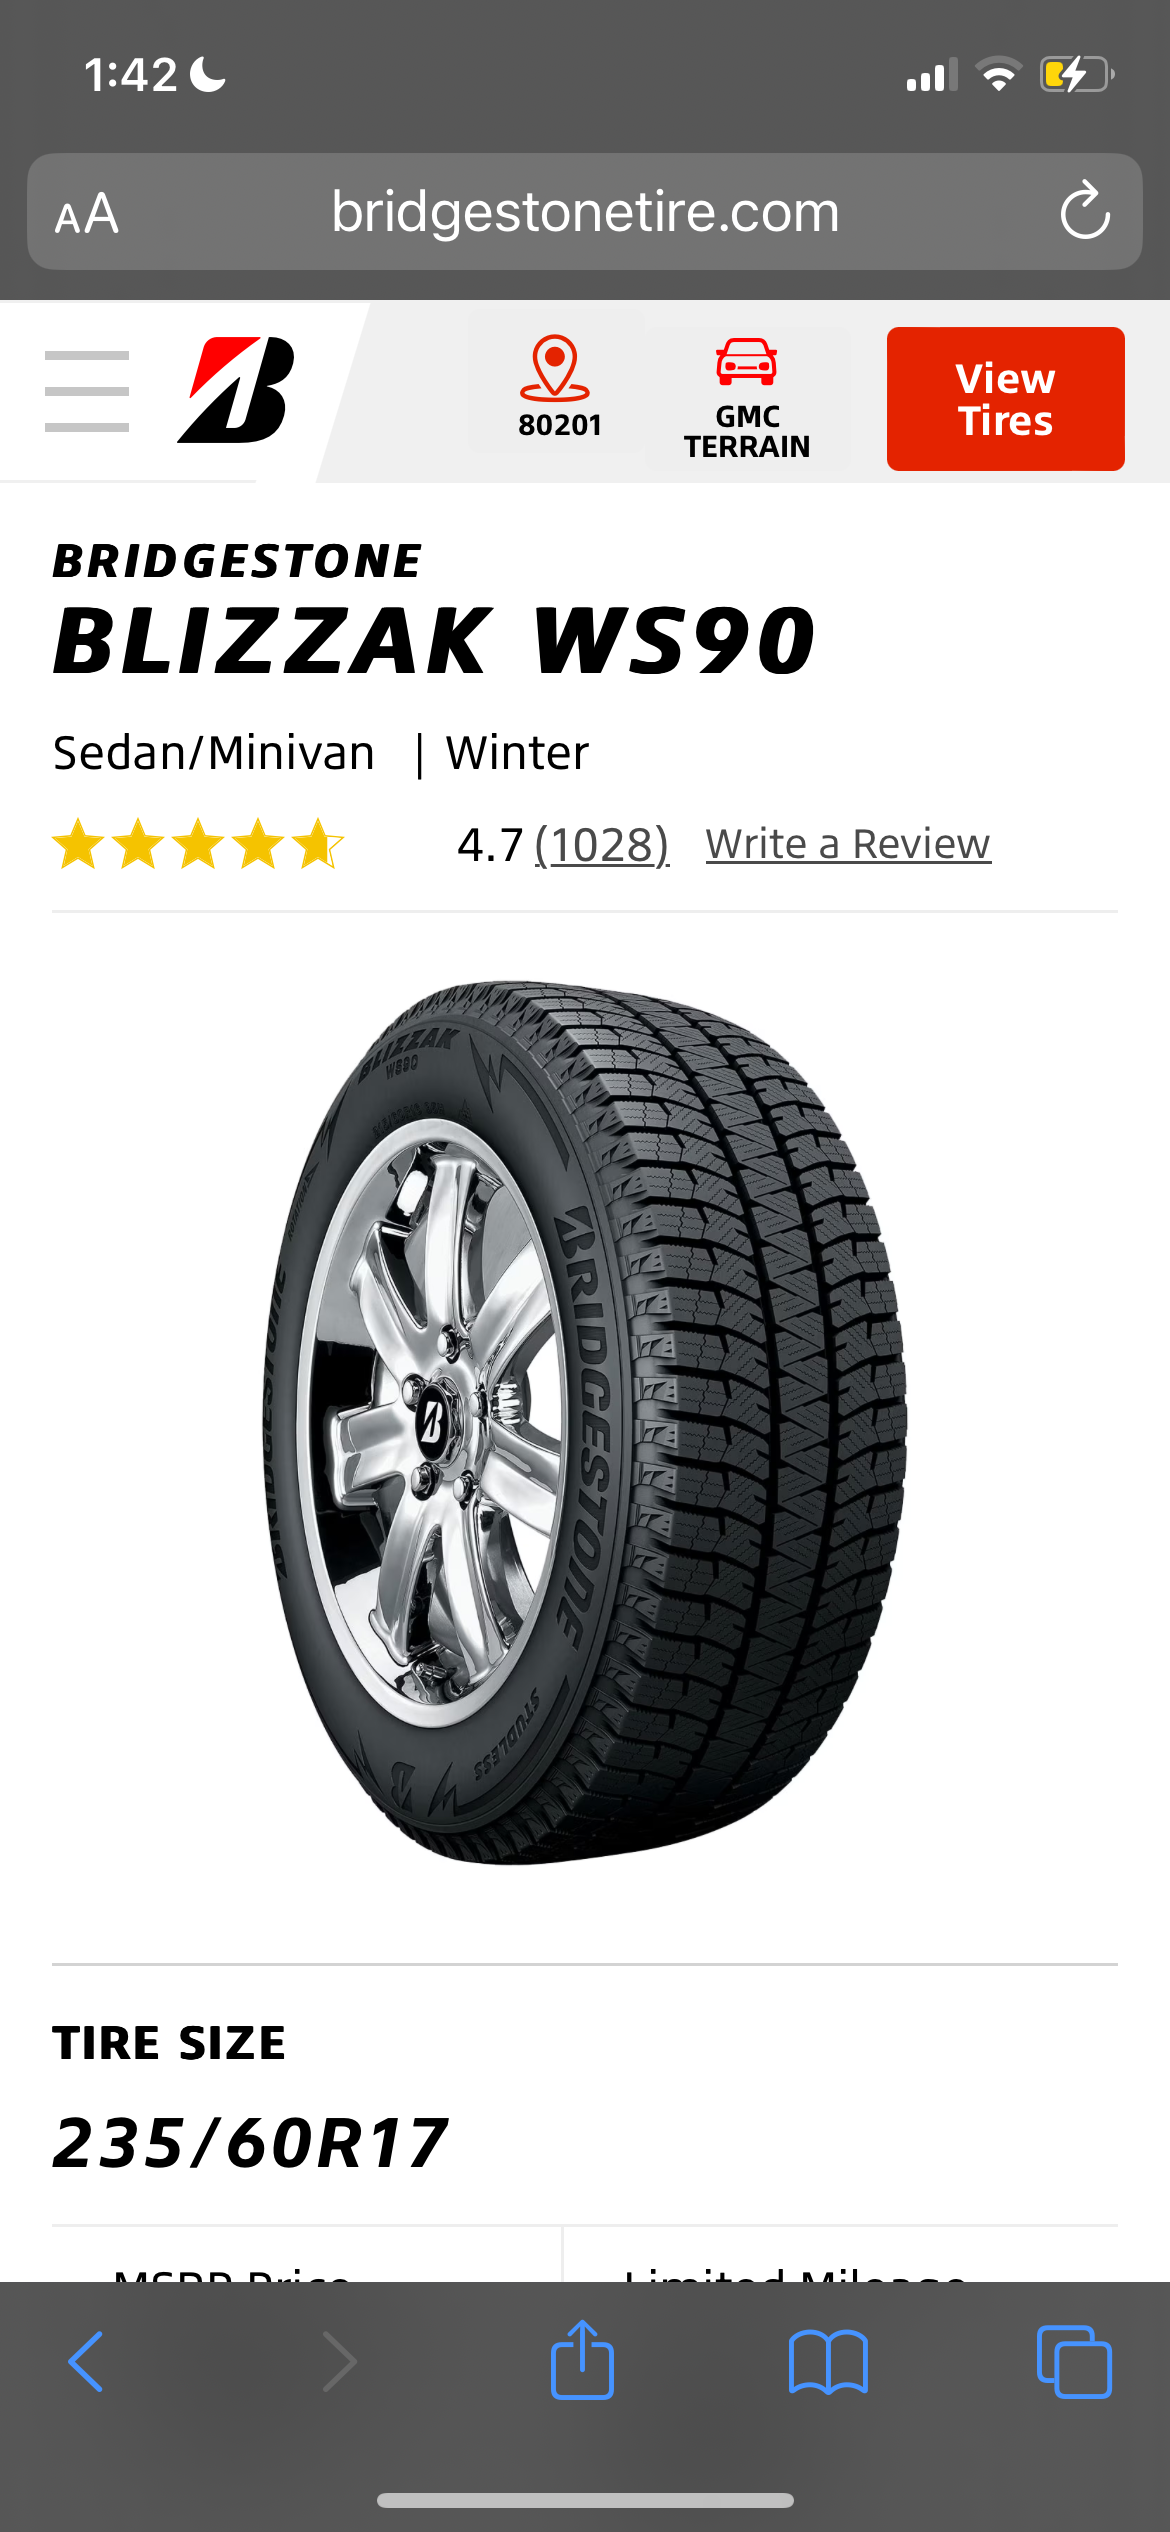
Task: Go back to the previous page
Action: pyautogui.click(x=86, y=2361)
